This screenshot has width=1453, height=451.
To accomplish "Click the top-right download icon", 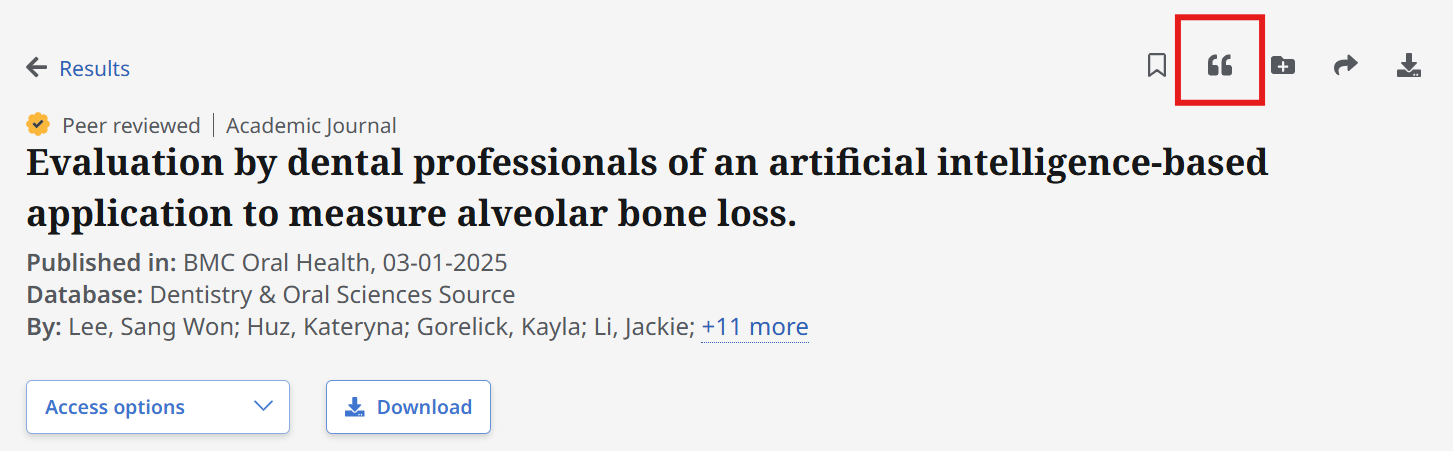I will pos(1408,66).
